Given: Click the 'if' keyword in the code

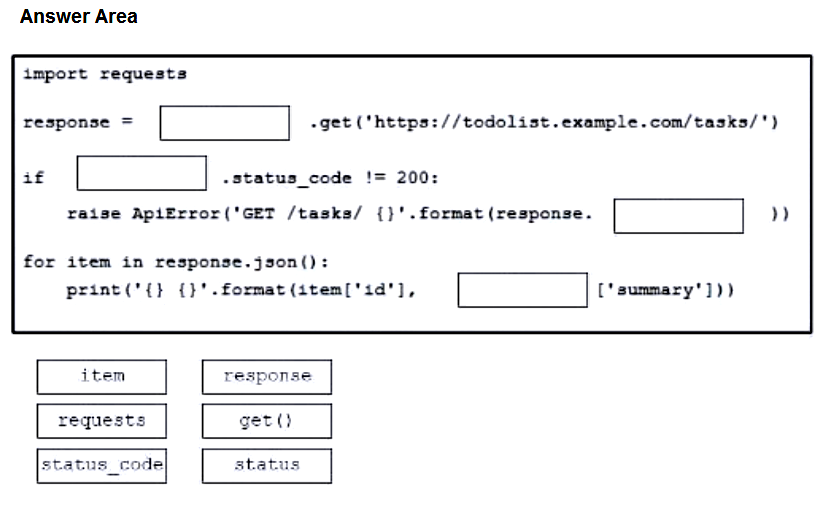Looking at the screenshot, I should click(34, 177).
